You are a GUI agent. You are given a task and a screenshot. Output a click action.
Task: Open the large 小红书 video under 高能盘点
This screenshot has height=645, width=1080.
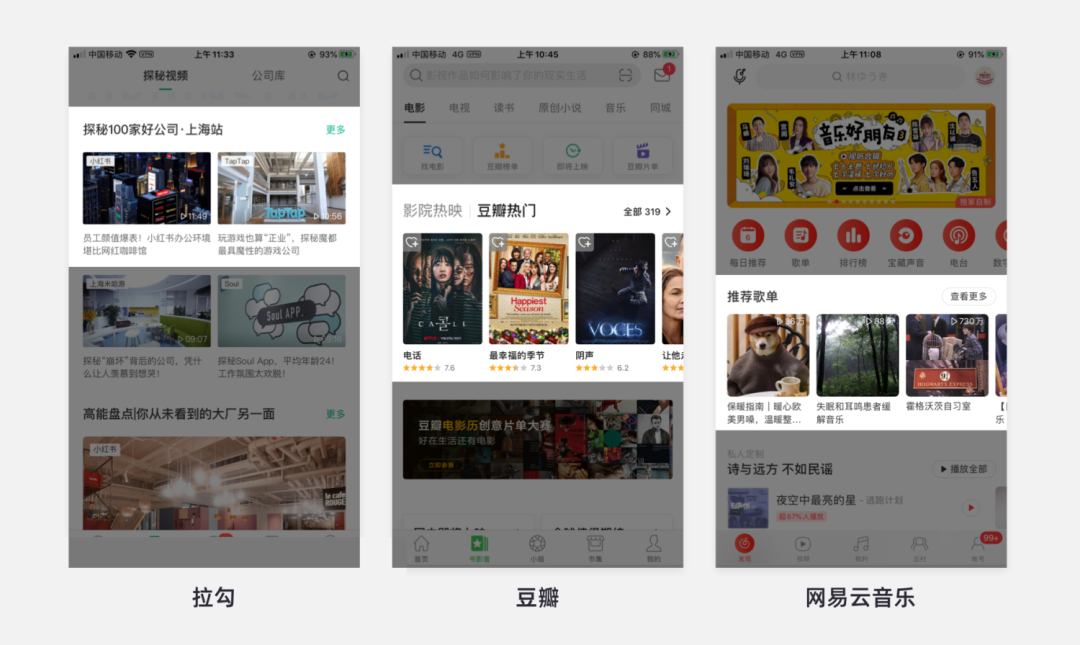click(x=214, y=483)
